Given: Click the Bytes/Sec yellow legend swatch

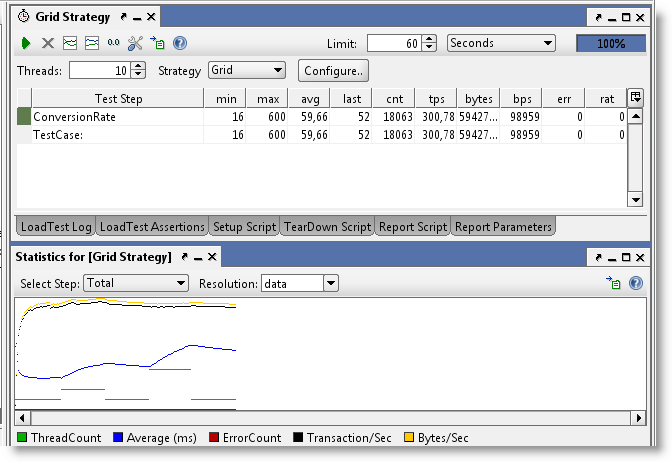Looking at the screenshot, I should [409, 437].
